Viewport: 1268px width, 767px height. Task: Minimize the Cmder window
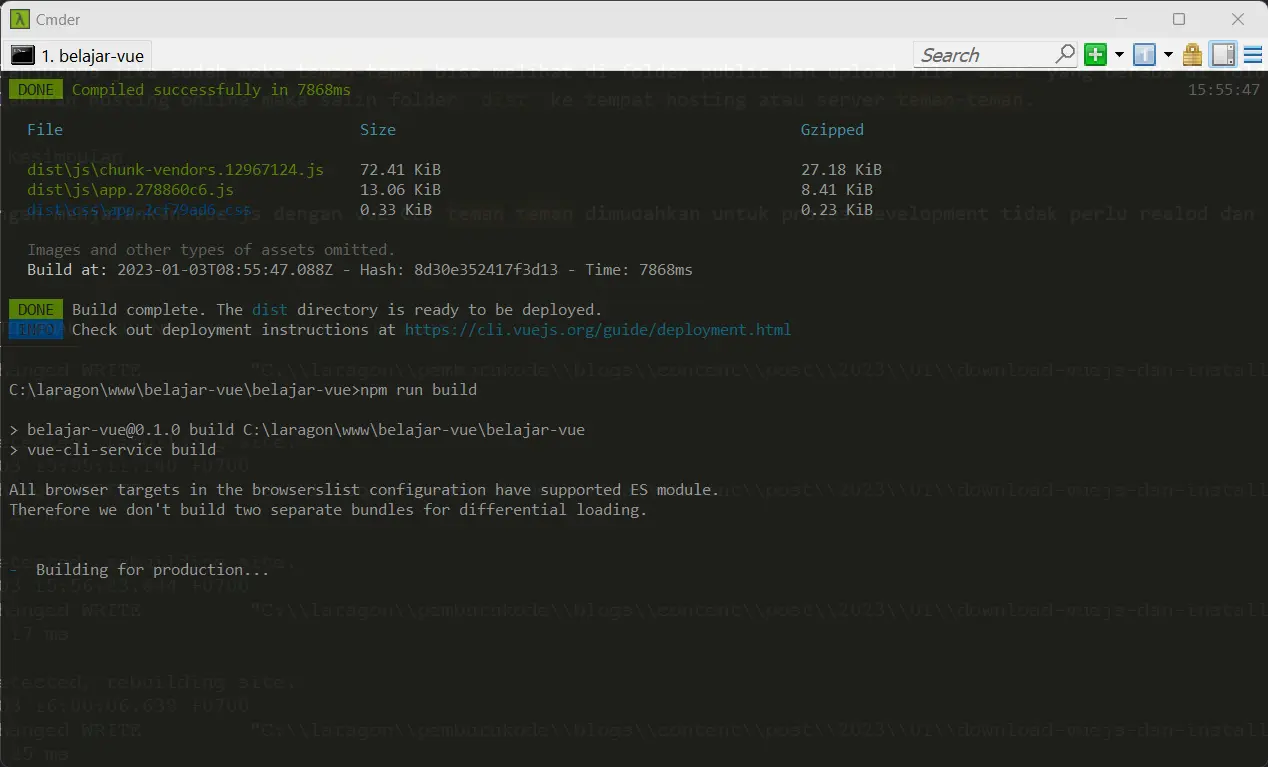click(1119, 19)
